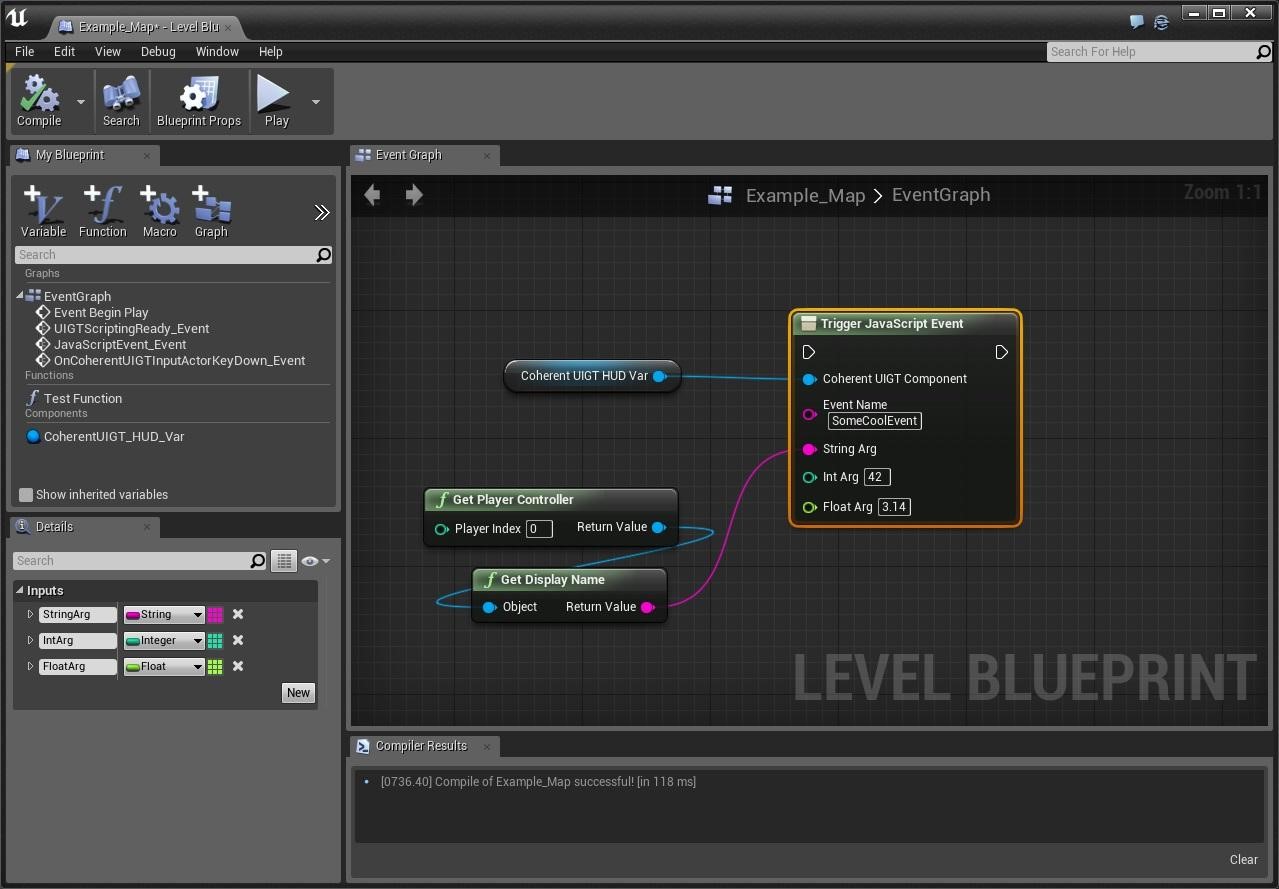
Task: Open the Debug menu
Action: click(x=157, y=52)
